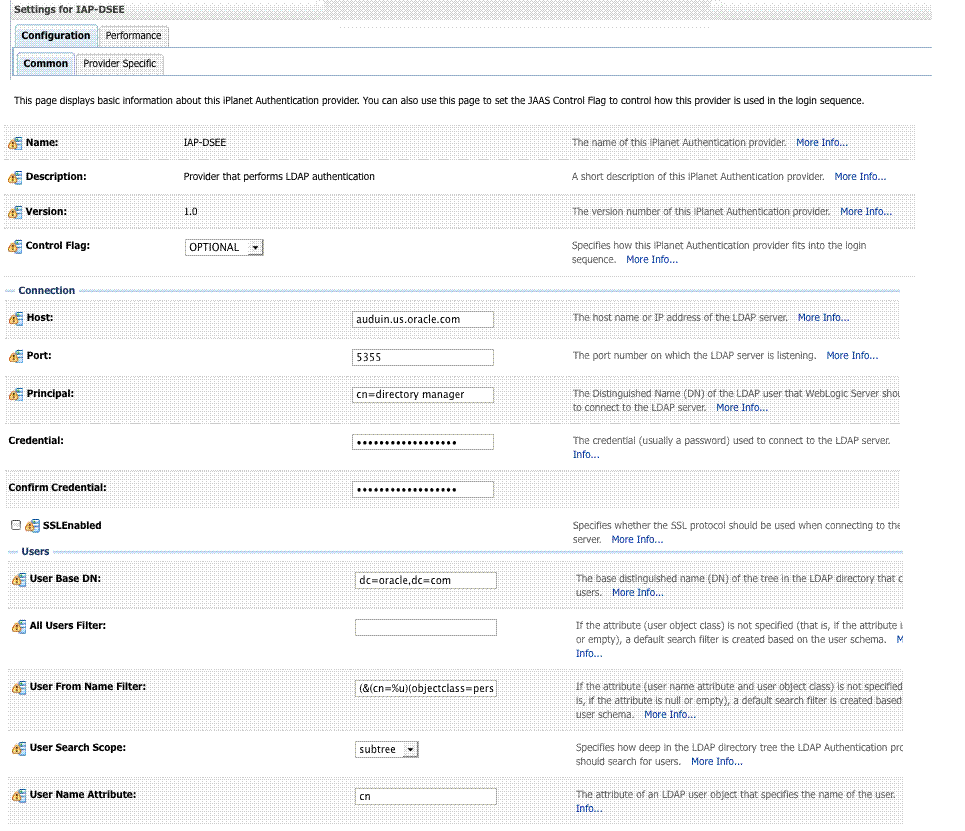The image size is (965, 831).
Task: Open More Info for User Base DN
Action: pyautogui.click(x=637, y=592)
